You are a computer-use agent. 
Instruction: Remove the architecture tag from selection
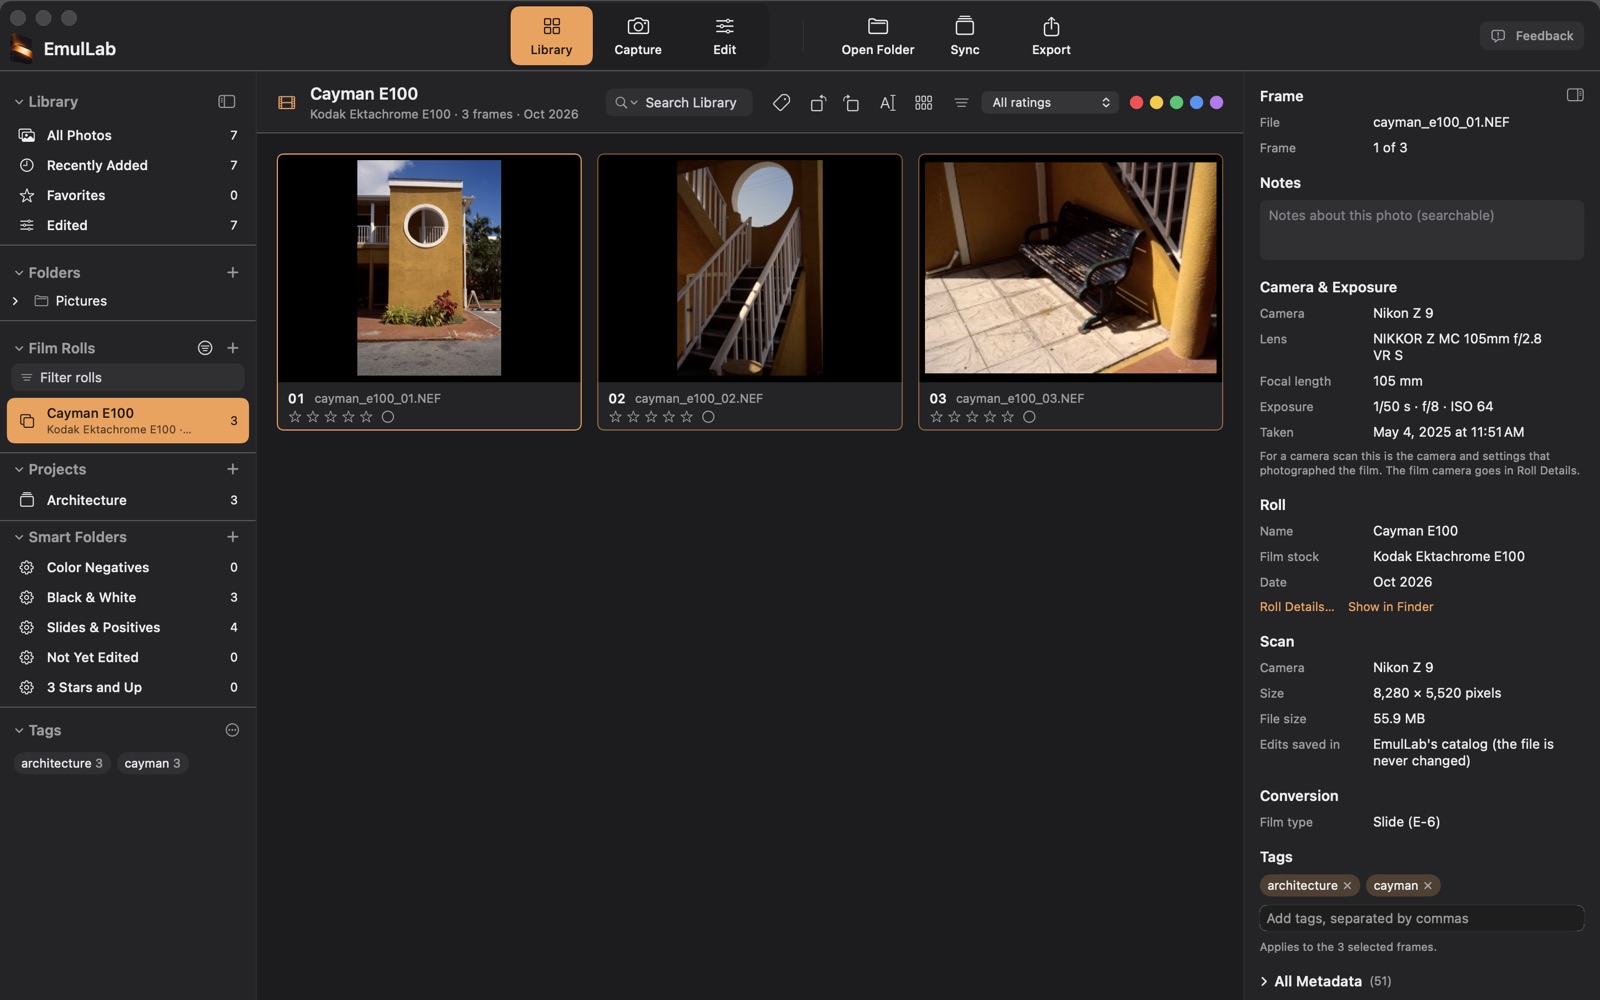pos(1347,886)
